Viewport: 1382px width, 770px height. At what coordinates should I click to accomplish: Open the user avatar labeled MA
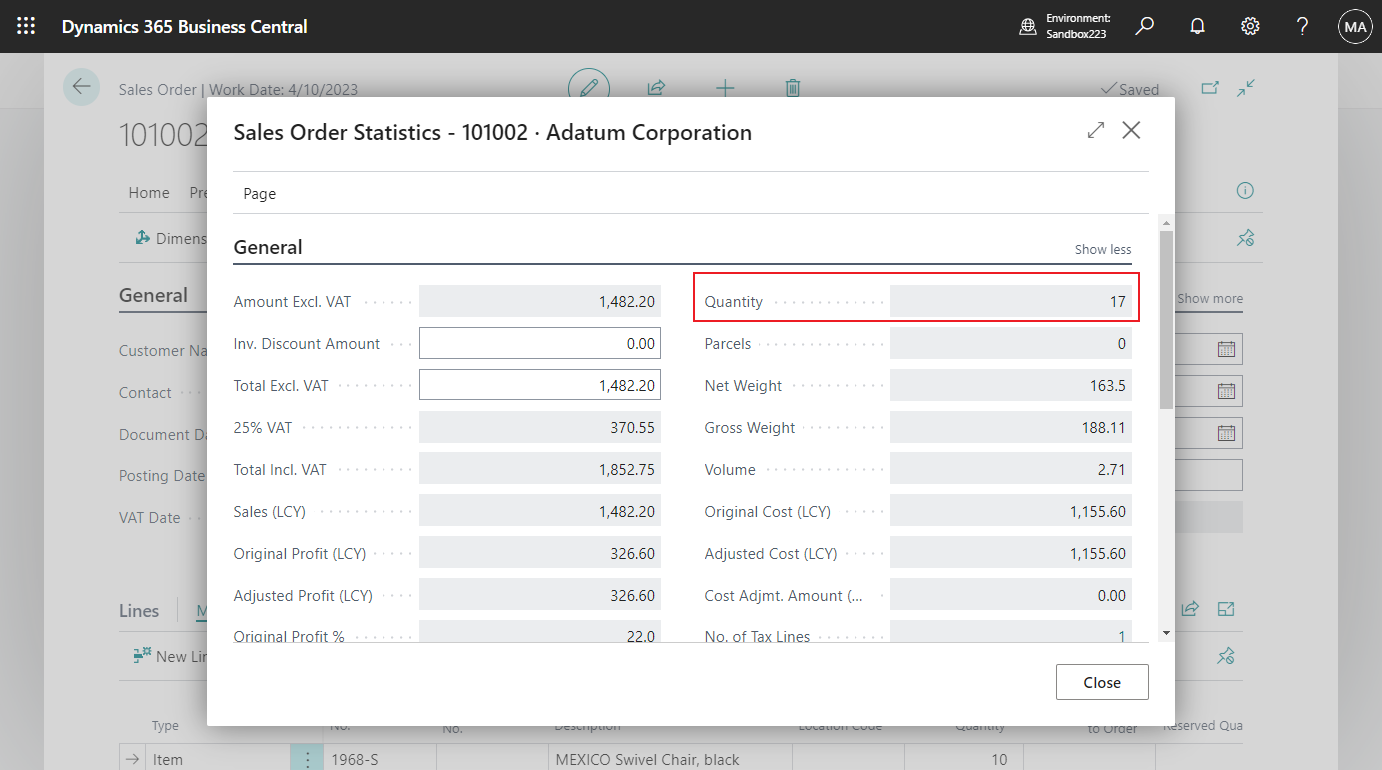click(x=1355, y=26)
